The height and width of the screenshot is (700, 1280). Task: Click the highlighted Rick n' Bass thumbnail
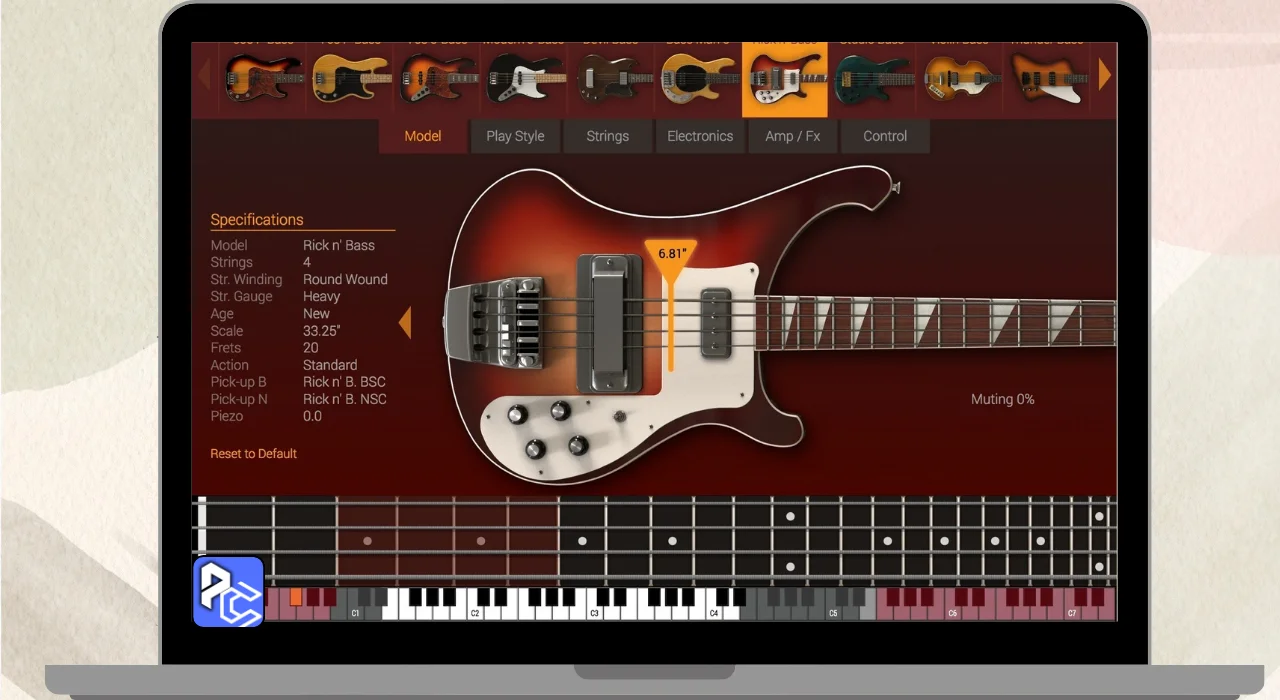[785, 79]
